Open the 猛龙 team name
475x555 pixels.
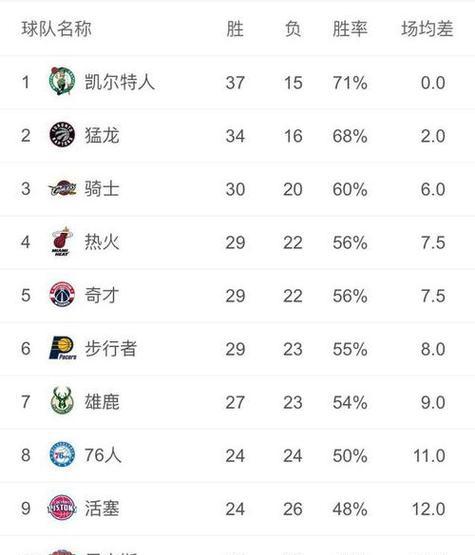click(x=102, y=135)
